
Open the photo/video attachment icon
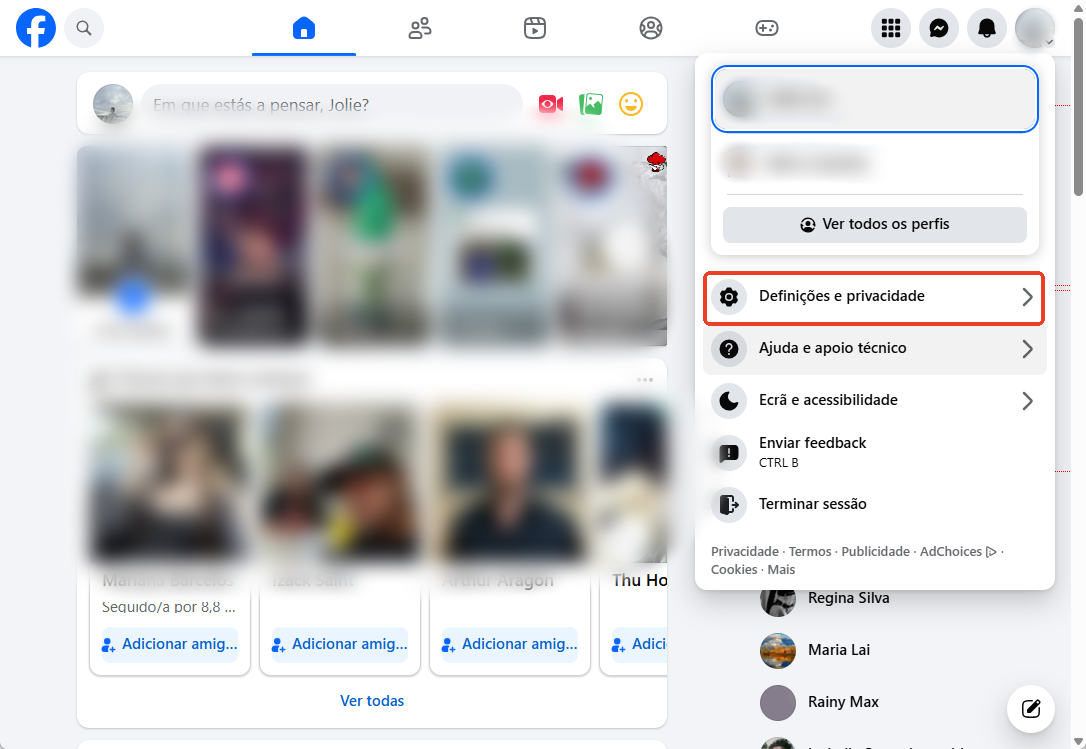click(590, 104)
